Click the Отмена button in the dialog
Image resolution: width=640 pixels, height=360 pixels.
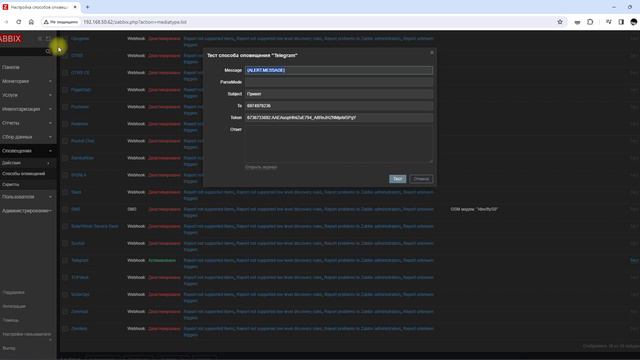pos(421,179)
